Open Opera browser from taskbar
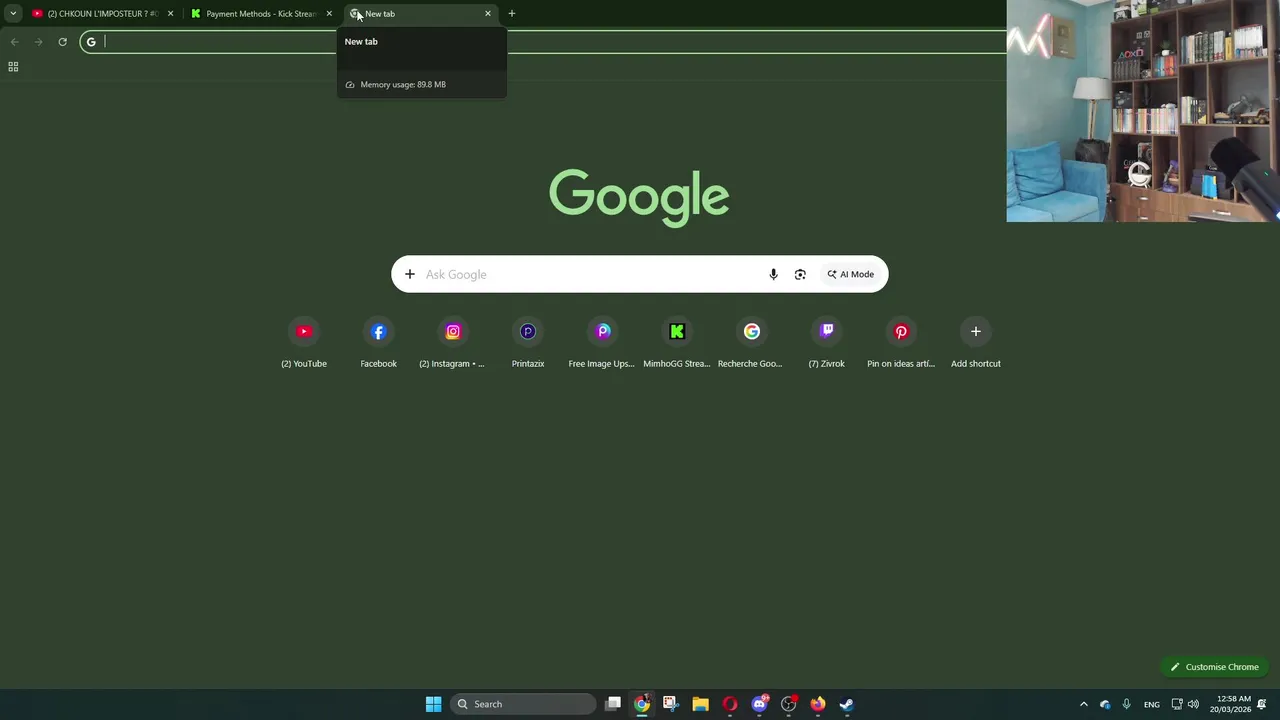Image resolution: width=1280 pixels, height=720 pixels. [730, 704]
